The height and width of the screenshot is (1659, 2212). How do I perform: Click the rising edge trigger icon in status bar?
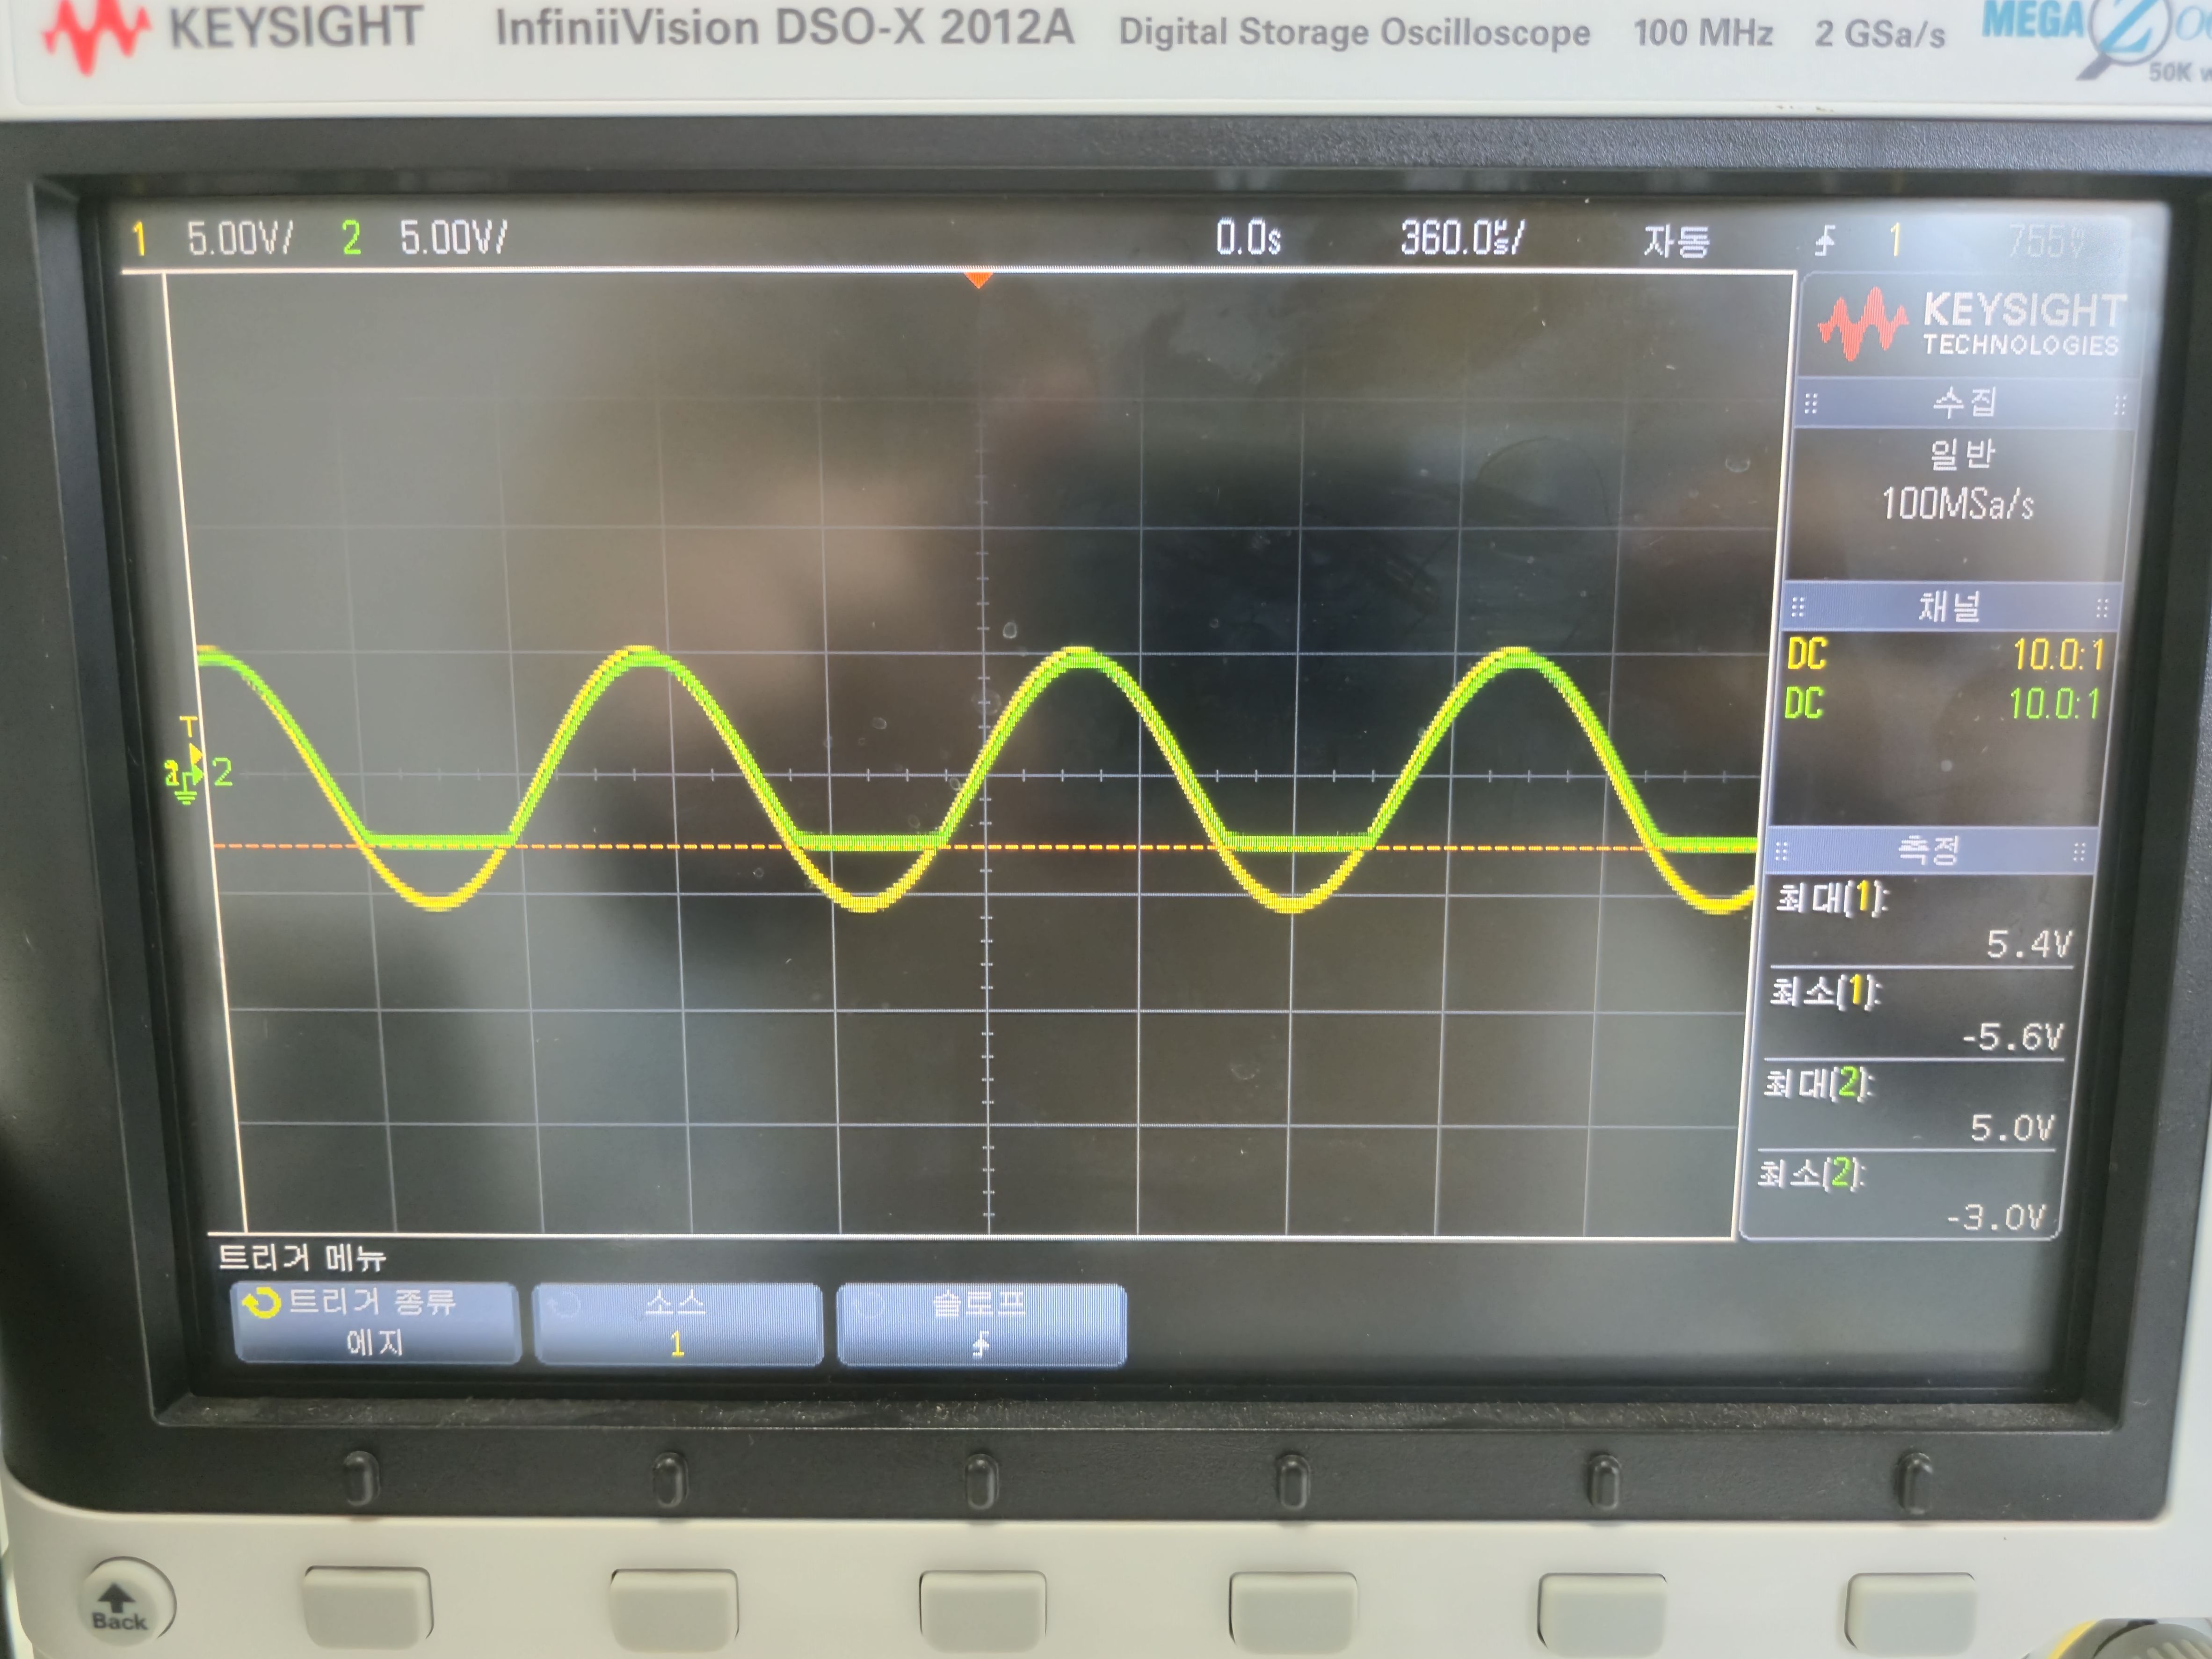(1825, 240)
